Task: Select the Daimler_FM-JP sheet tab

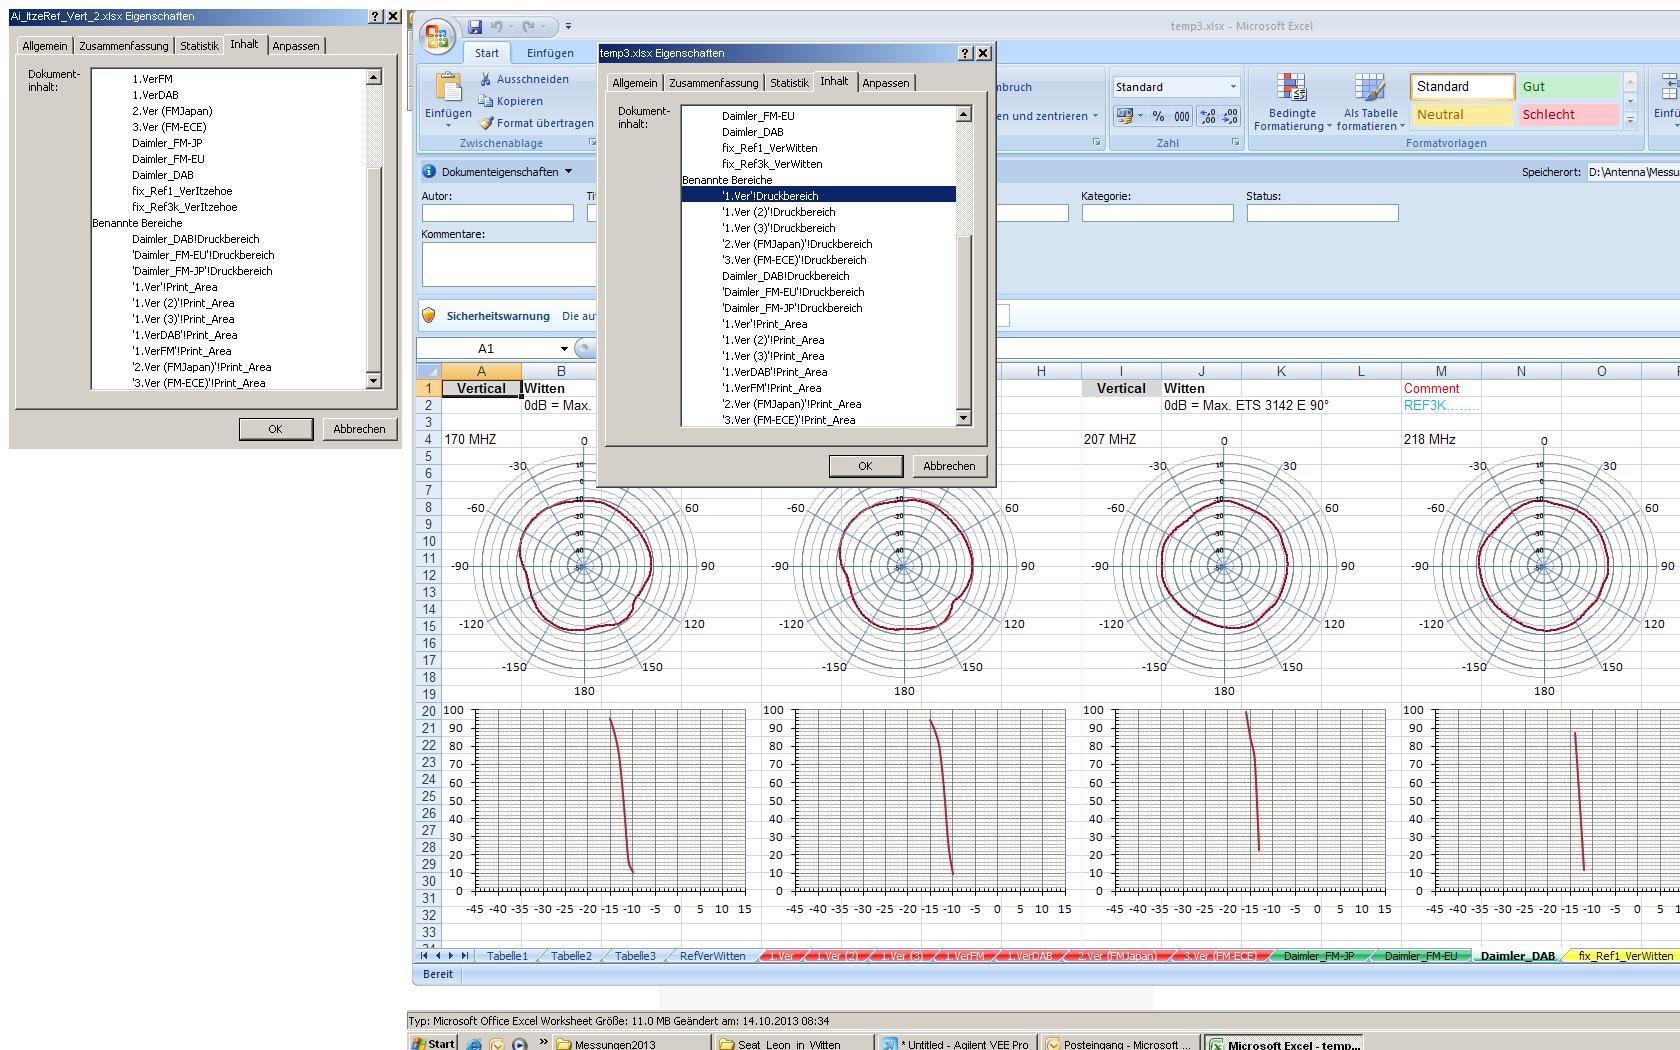Action: (1318, 956)
